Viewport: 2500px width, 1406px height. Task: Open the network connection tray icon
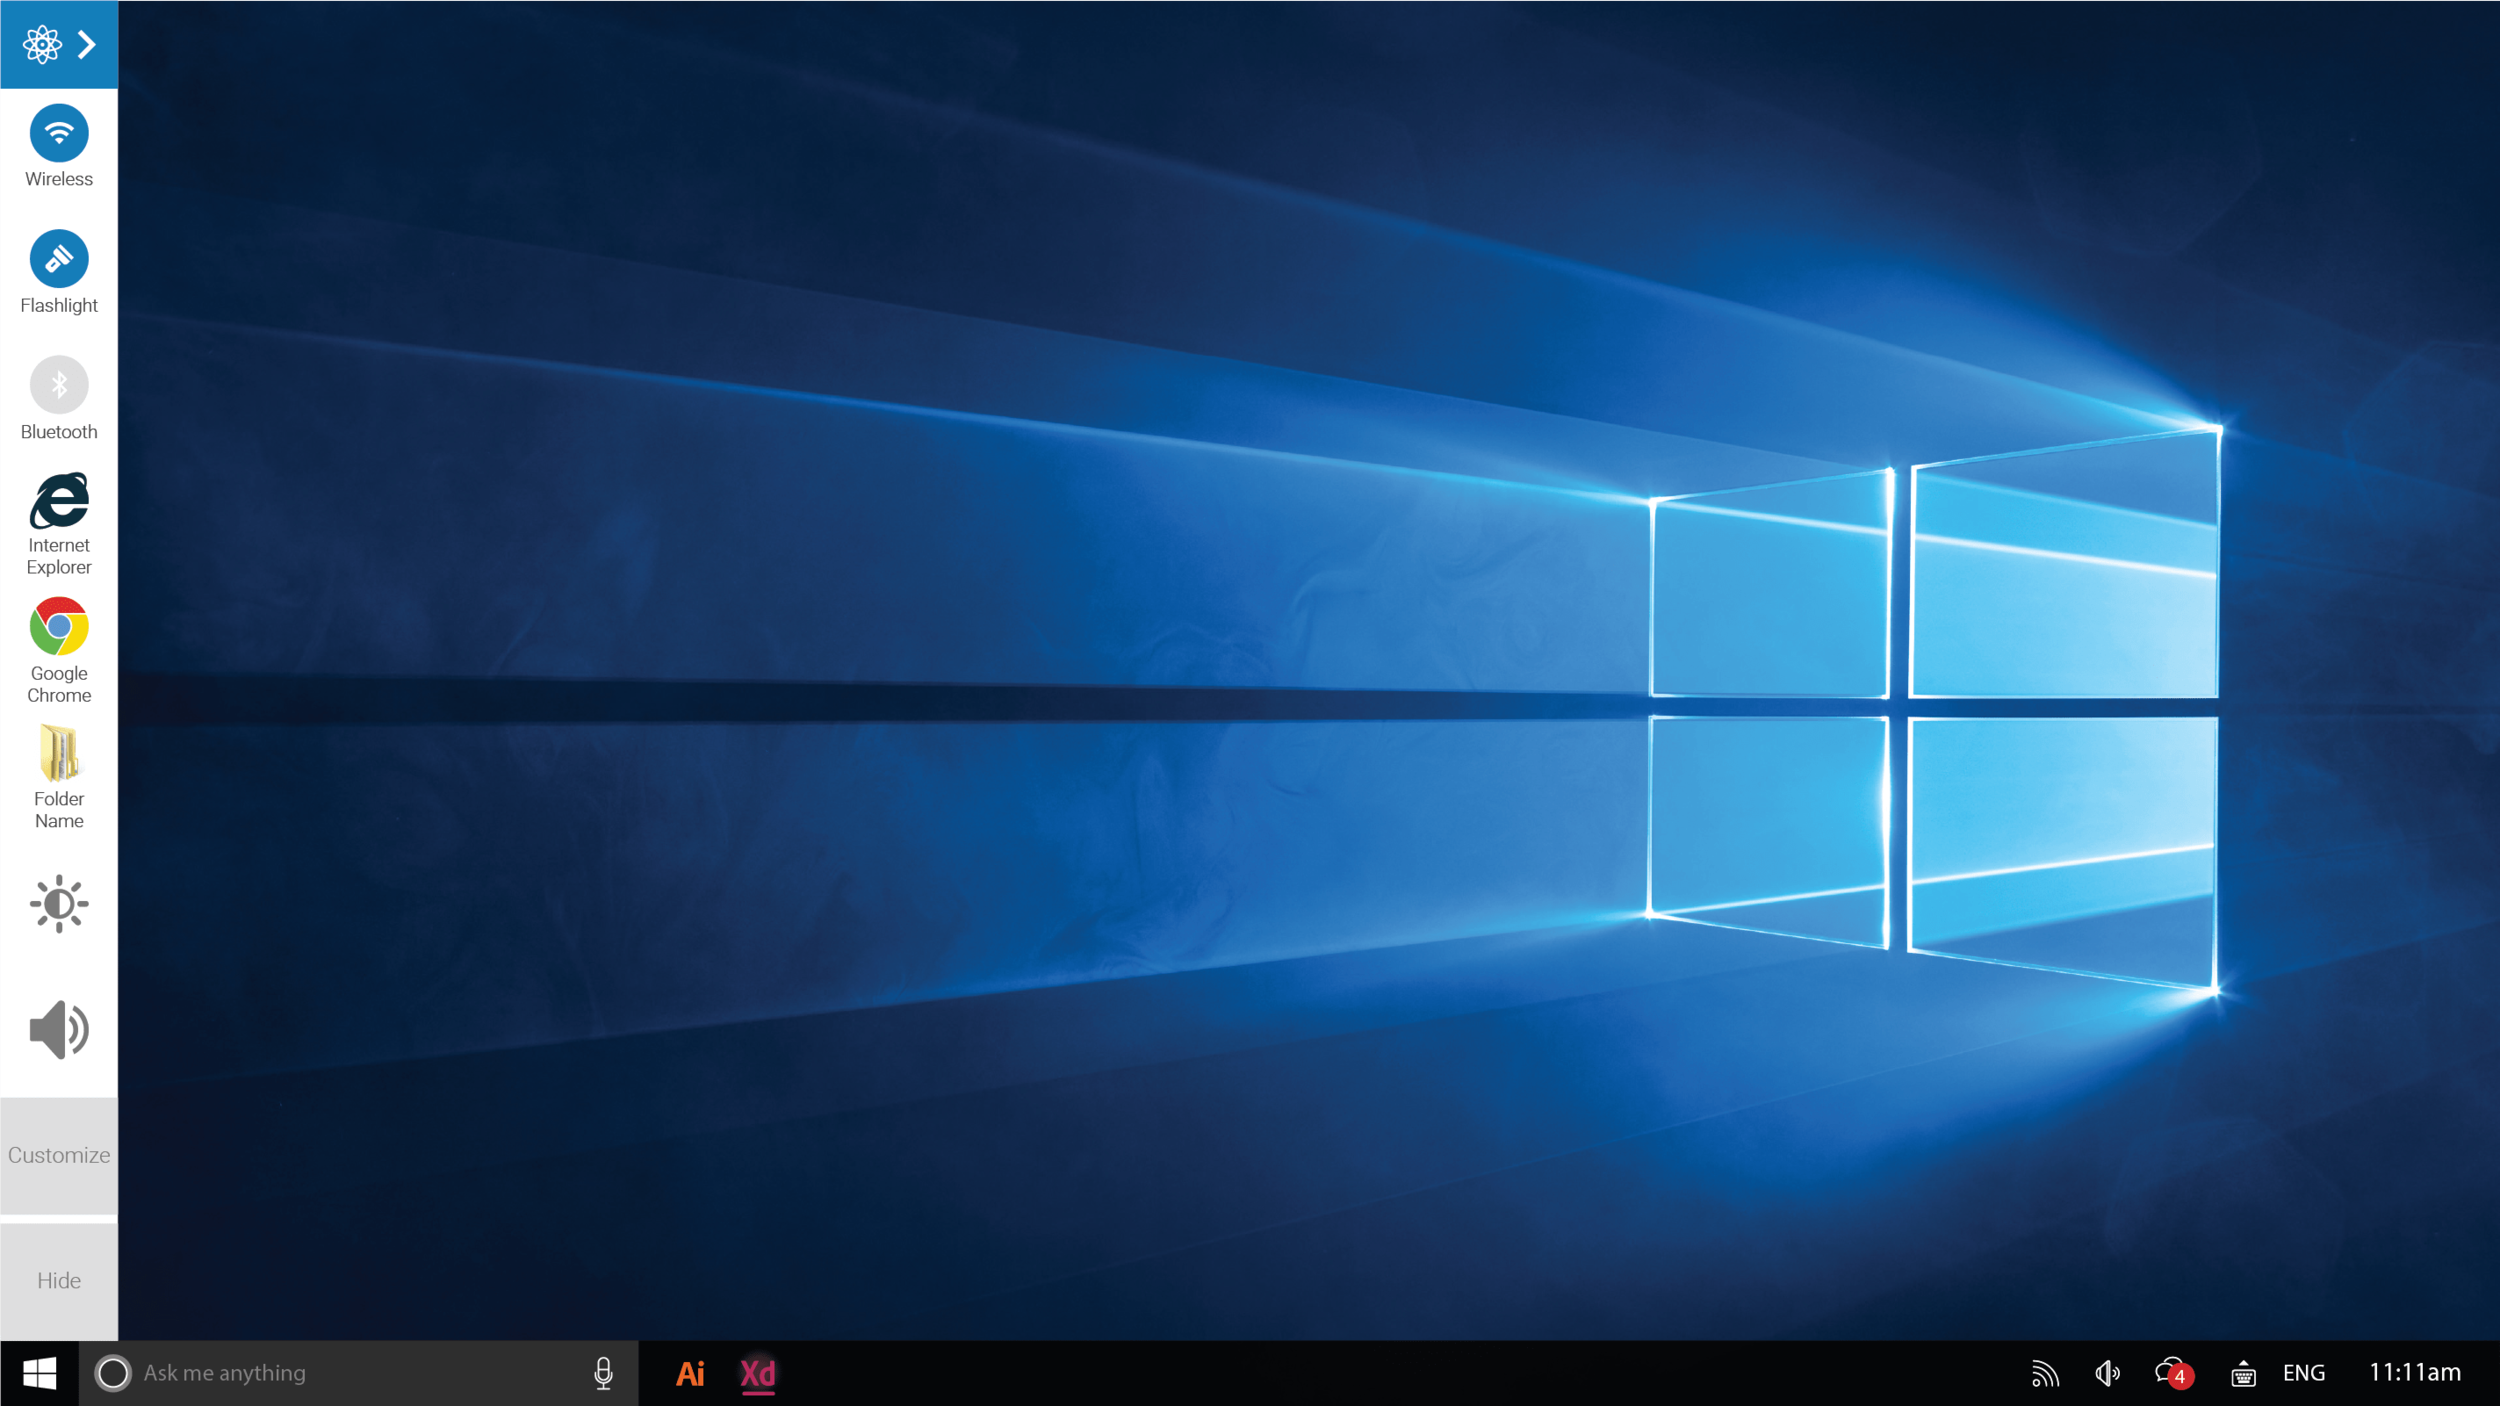[x=2045, y=1373]
